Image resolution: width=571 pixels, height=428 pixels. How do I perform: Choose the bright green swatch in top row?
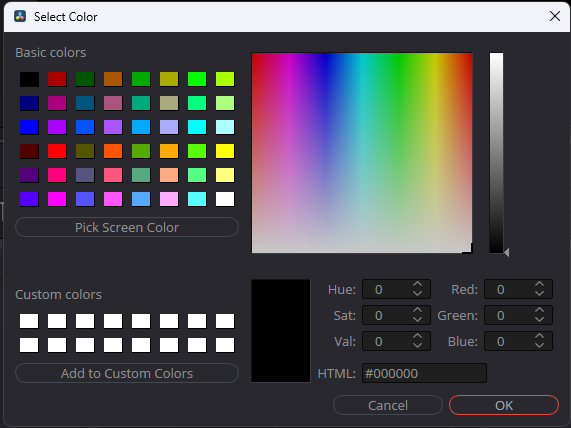coord(197,79)
